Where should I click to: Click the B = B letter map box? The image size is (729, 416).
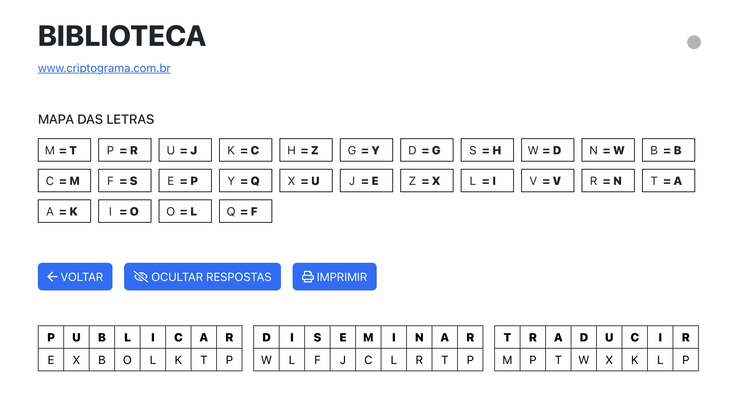668,150
